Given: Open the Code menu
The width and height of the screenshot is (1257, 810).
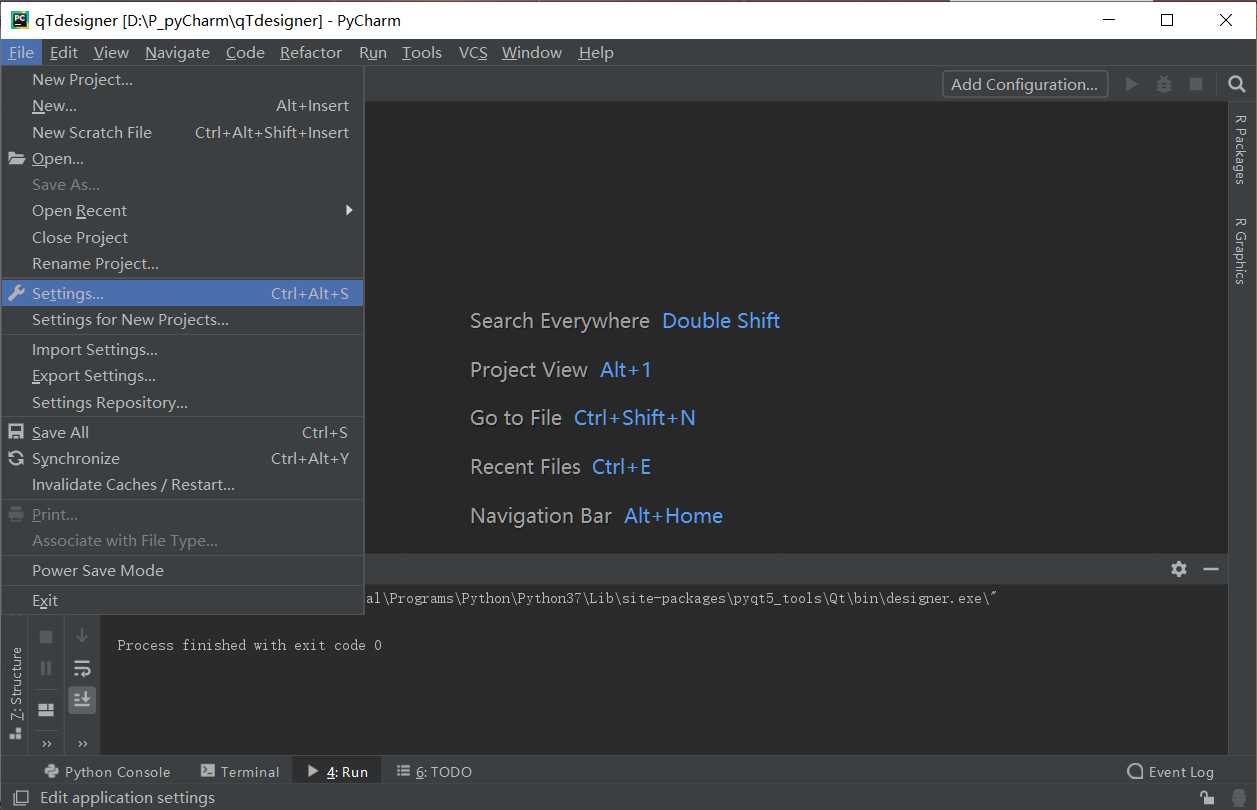Looking at the screenshot, I should click(x=245, y=52).
